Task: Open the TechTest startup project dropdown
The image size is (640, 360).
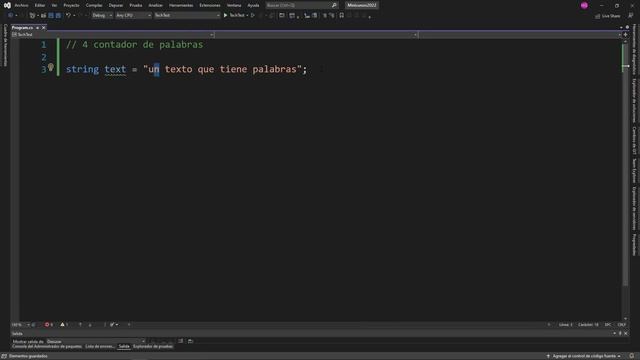Action: click(187, 16)
